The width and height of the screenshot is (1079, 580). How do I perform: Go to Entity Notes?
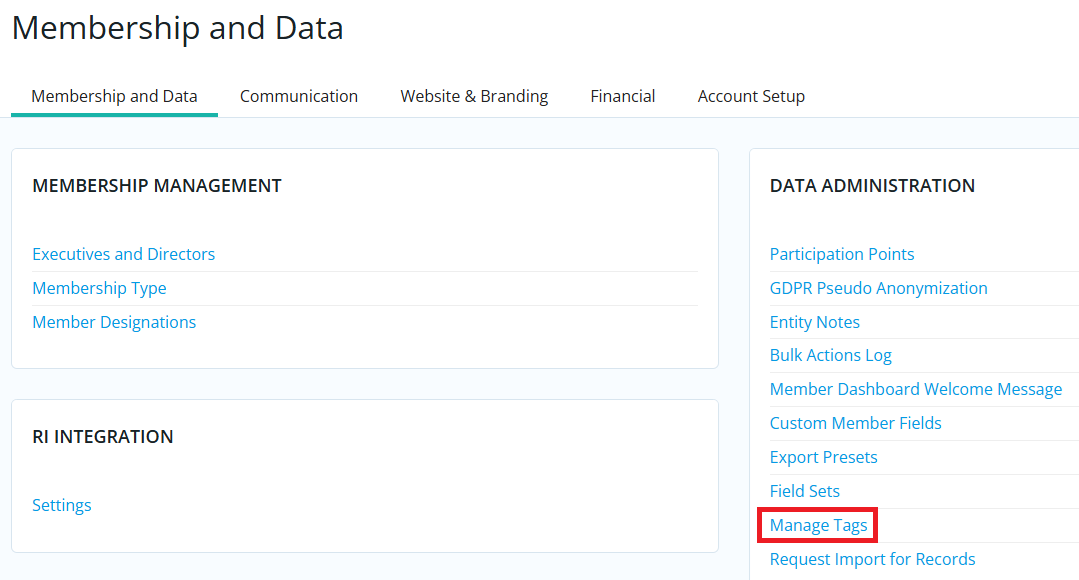tap(815, 322)
